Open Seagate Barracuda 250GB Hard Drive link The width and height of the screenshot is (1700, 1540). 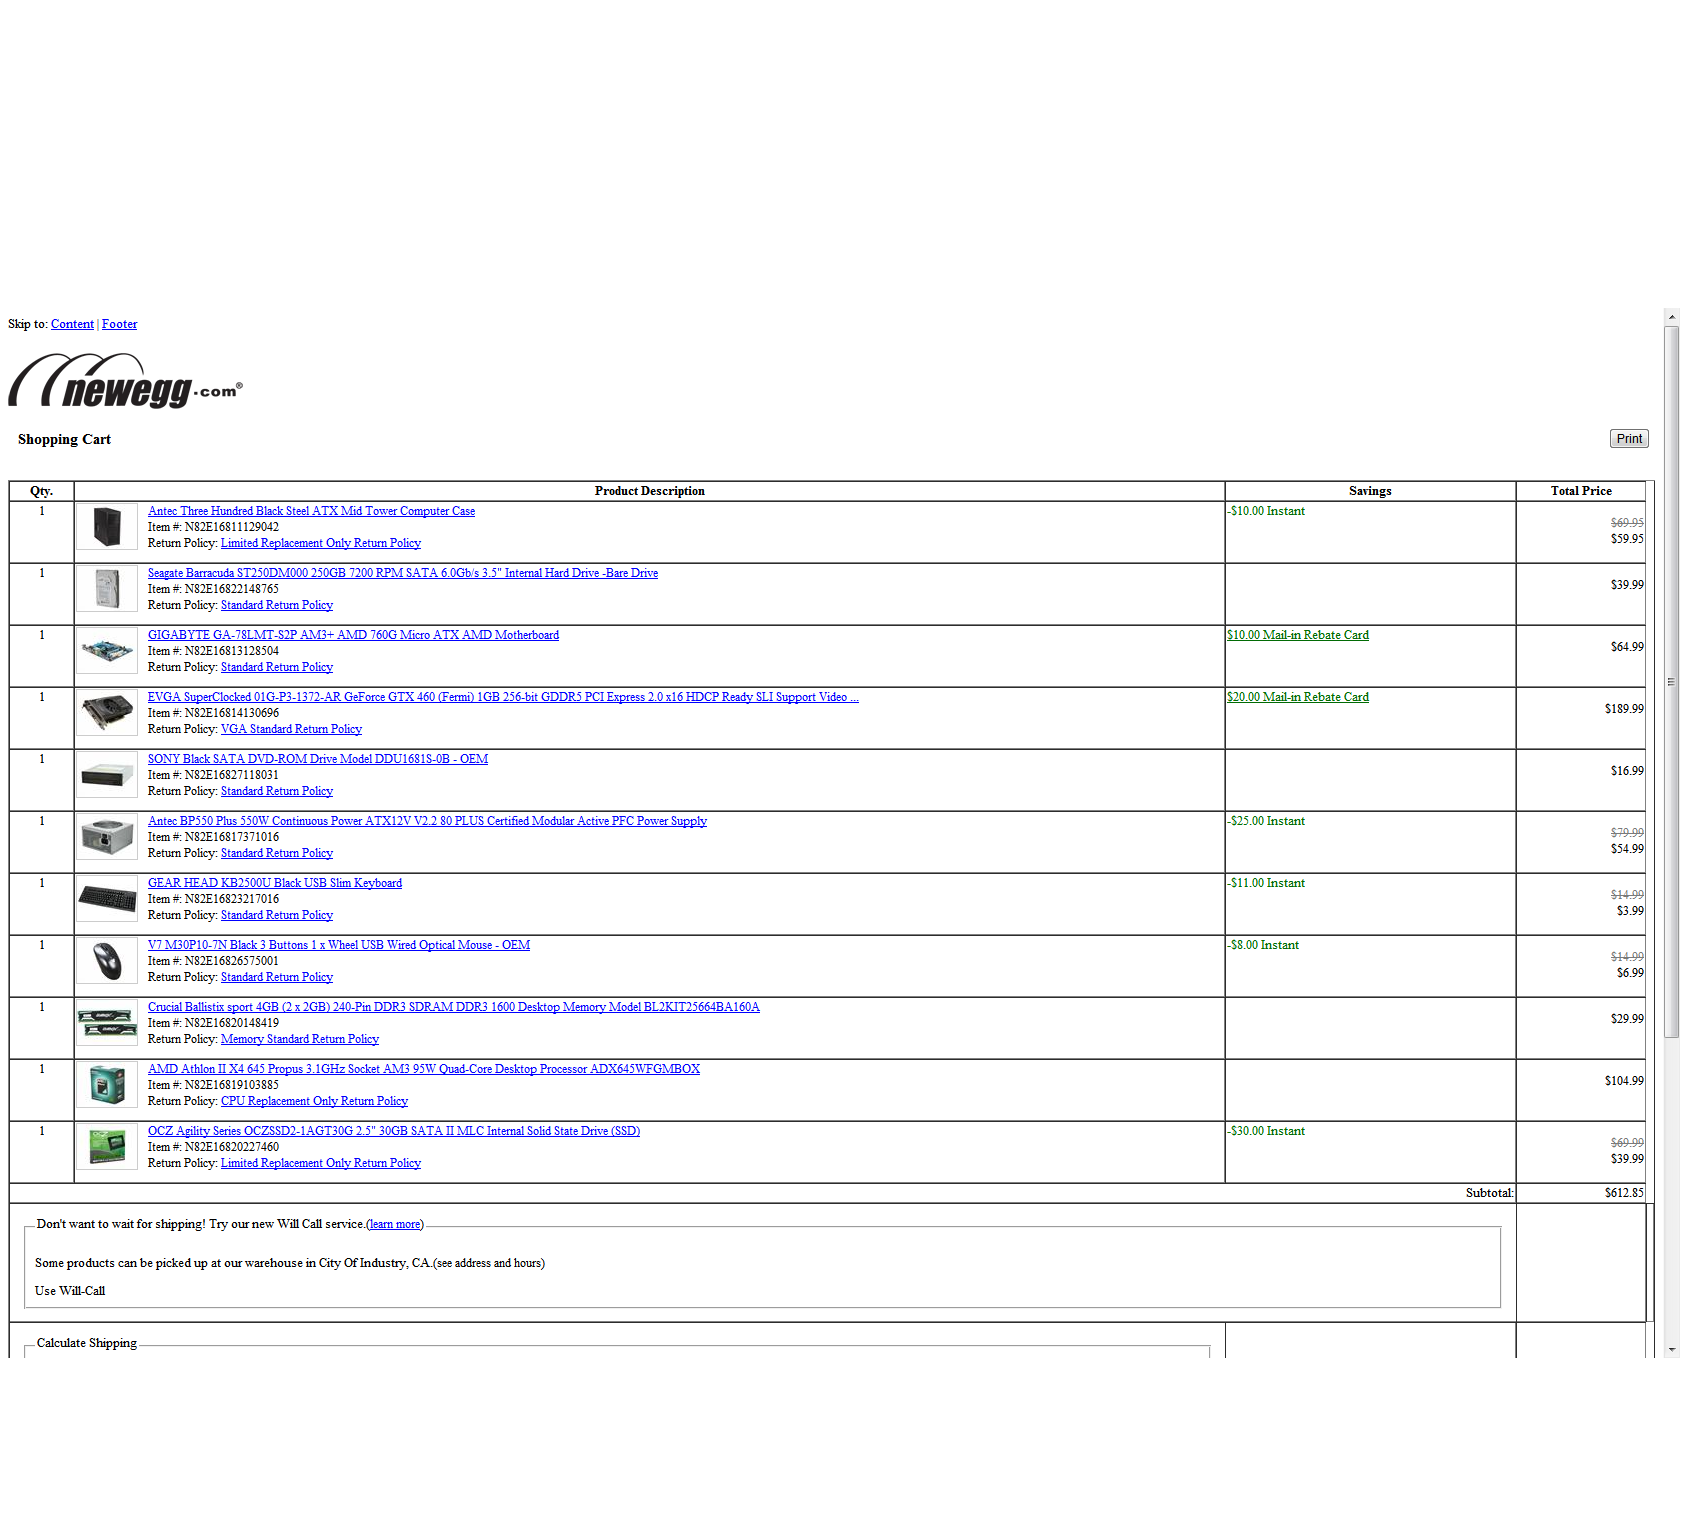point(403,573)
